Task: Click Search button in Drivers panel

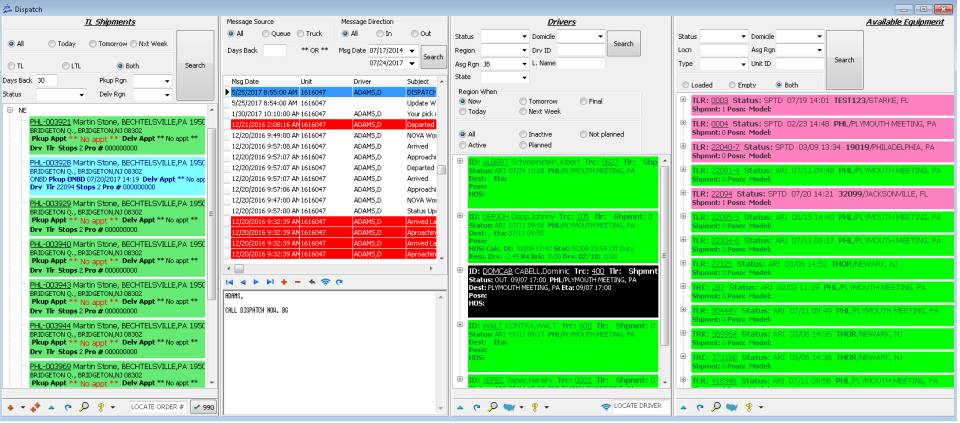Action: click(x=623, y=43)
